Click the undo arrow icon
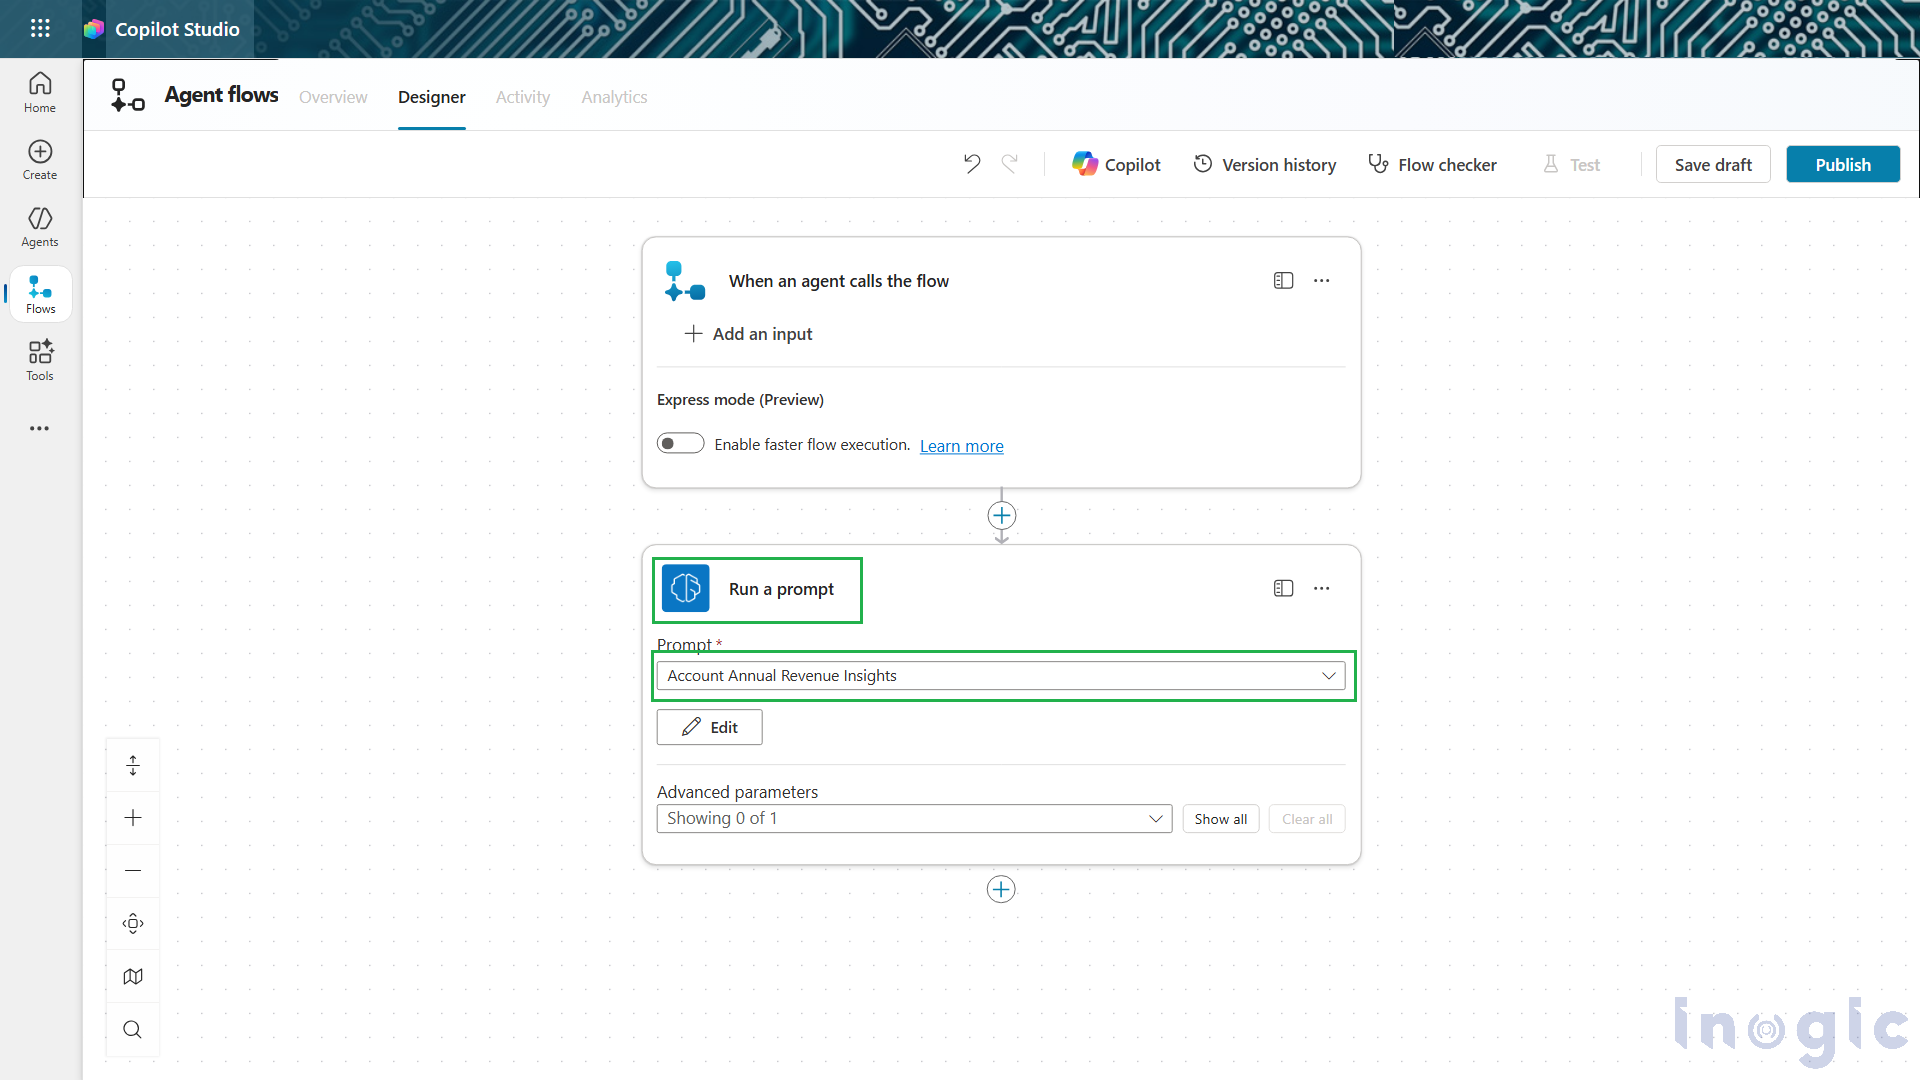 971,163
